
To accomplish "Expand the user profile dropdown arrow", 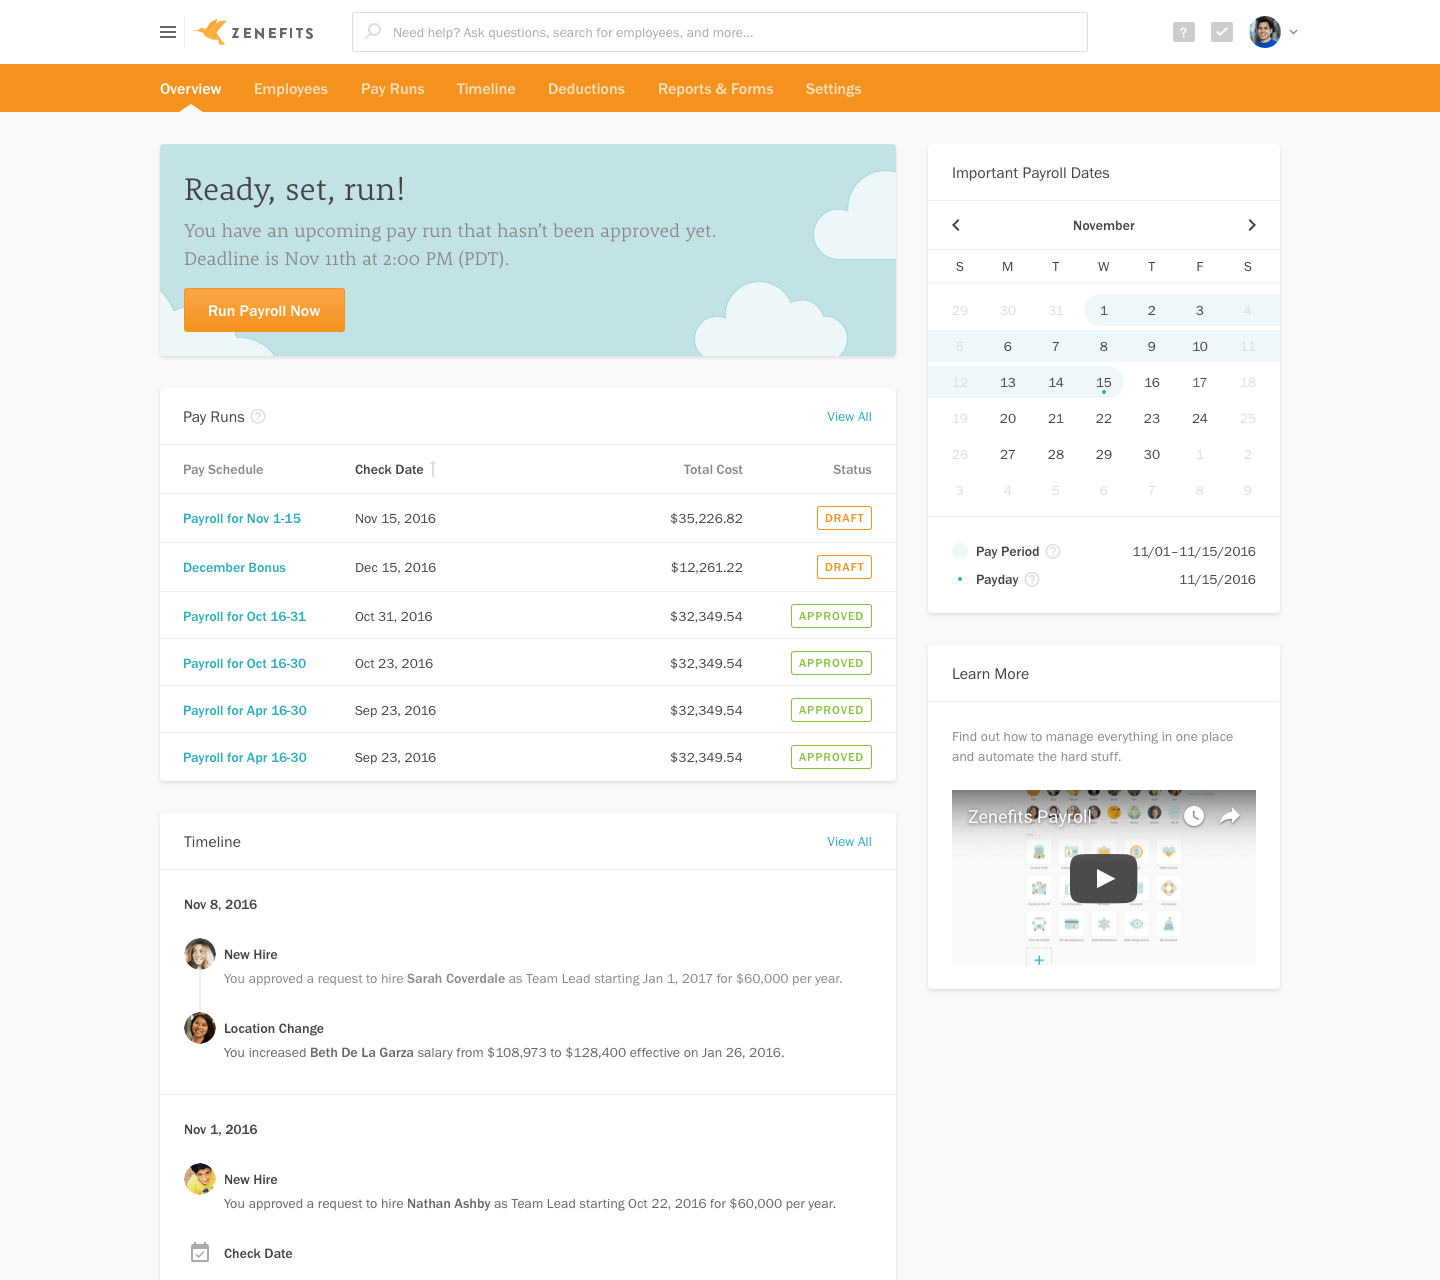I will [1293, 32].
